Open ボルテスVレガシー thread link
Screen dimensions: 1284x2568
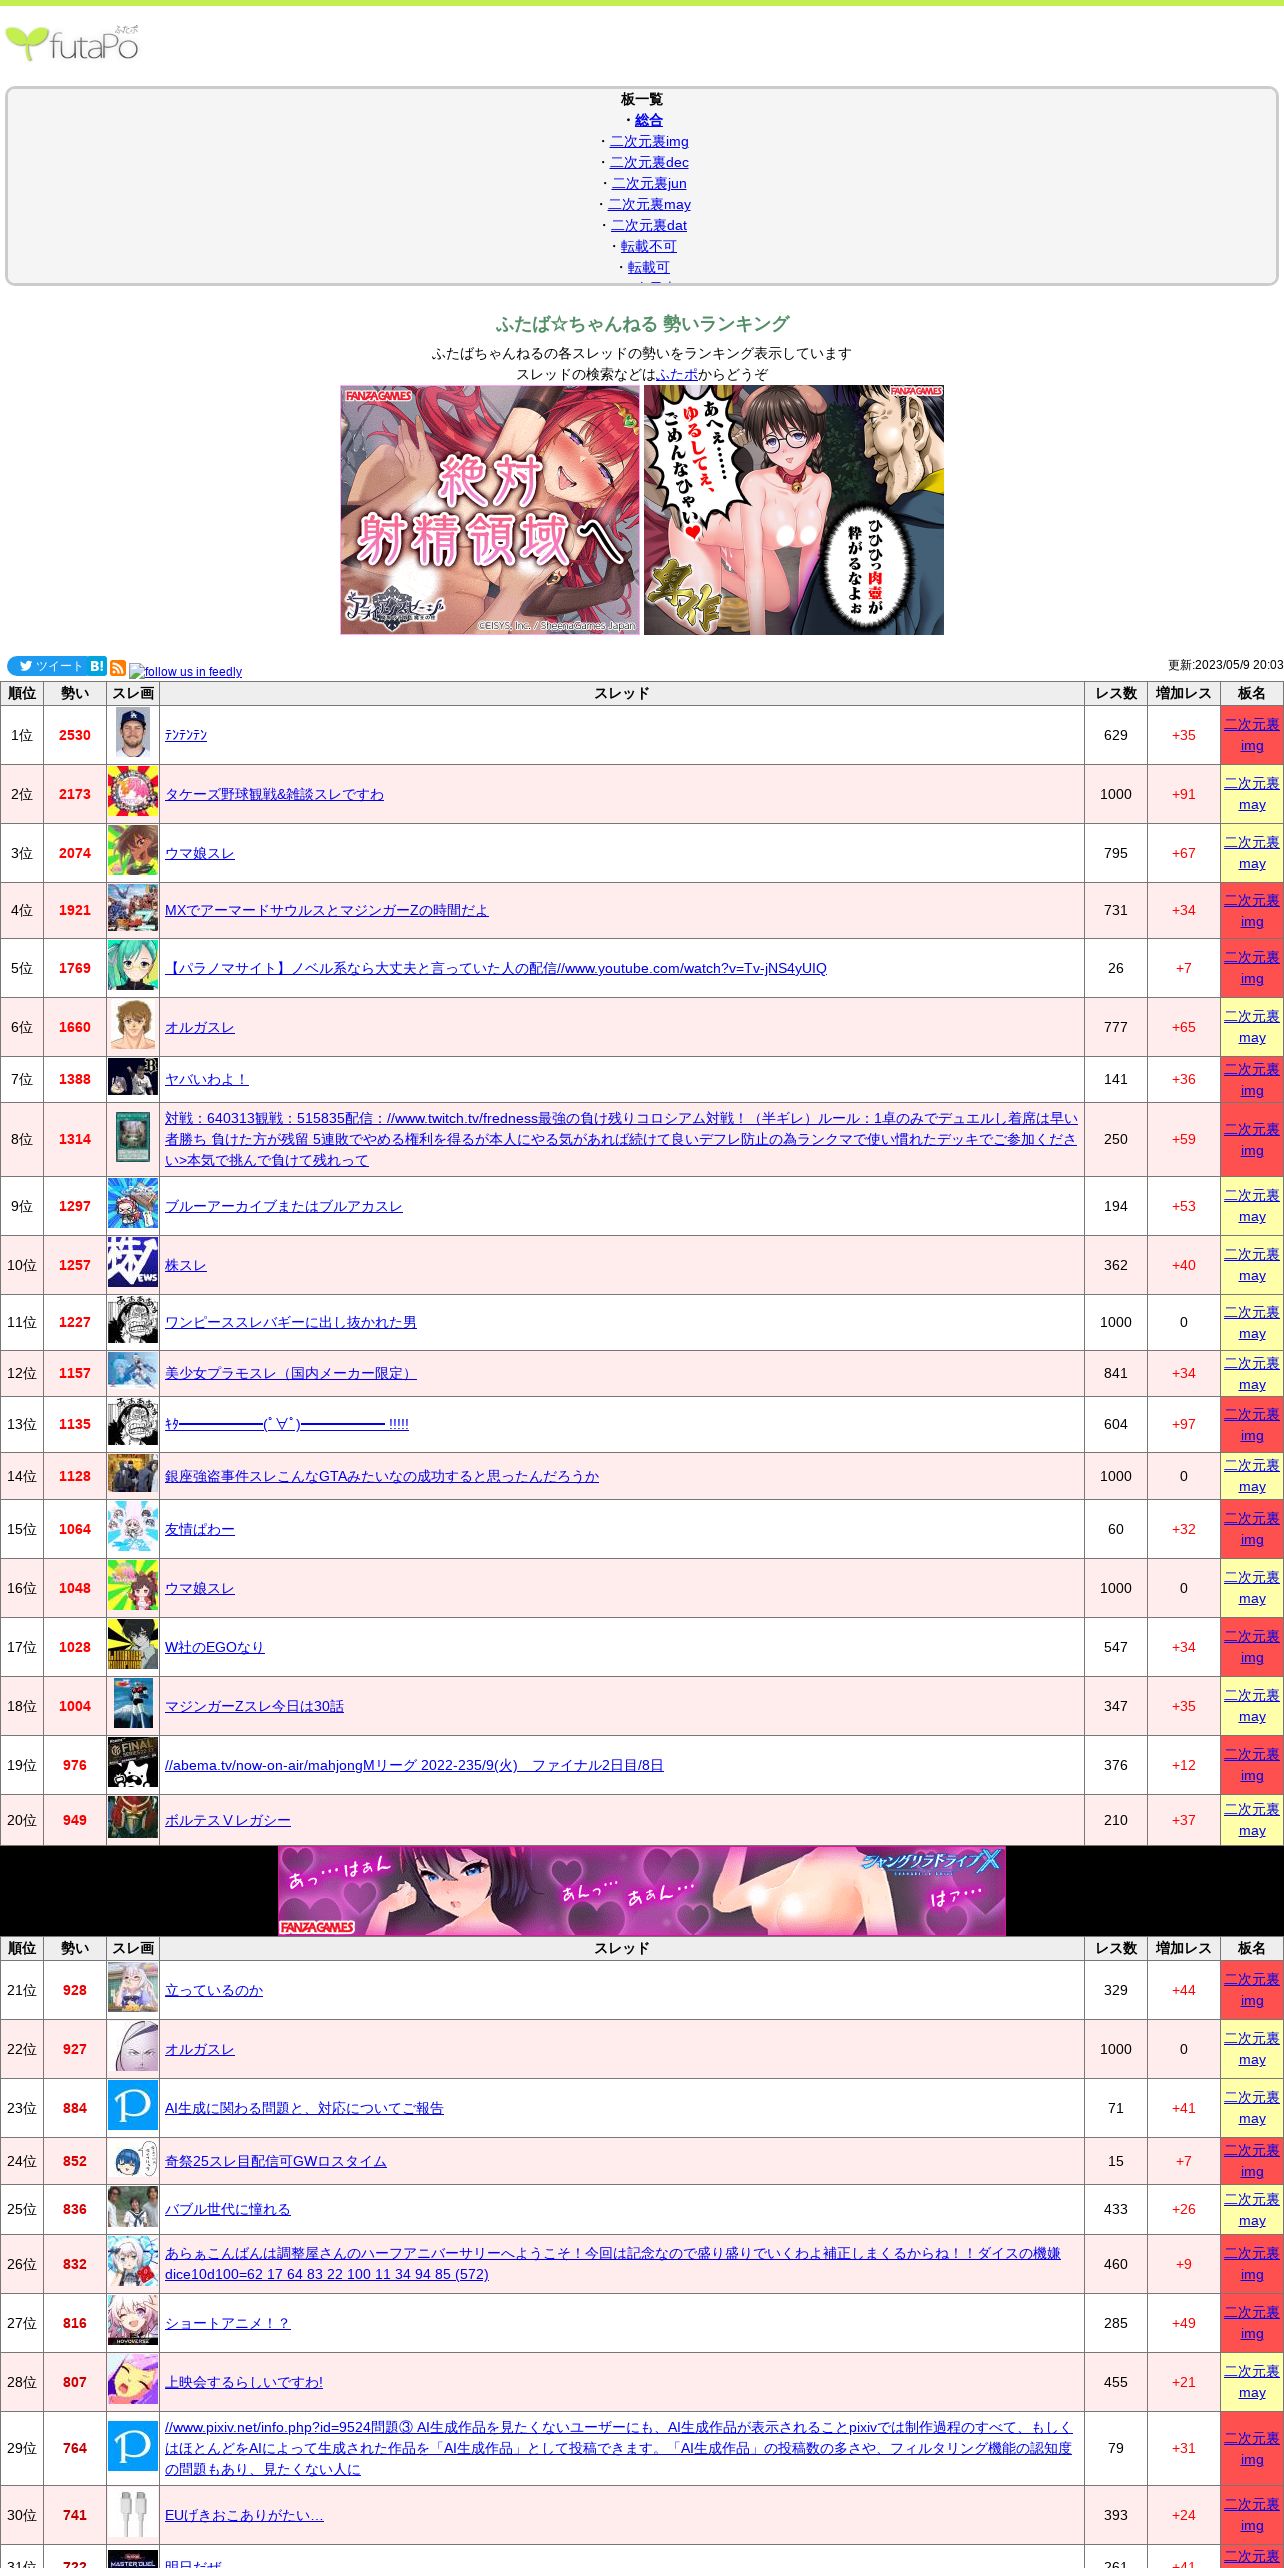(x=227, y=1820)
